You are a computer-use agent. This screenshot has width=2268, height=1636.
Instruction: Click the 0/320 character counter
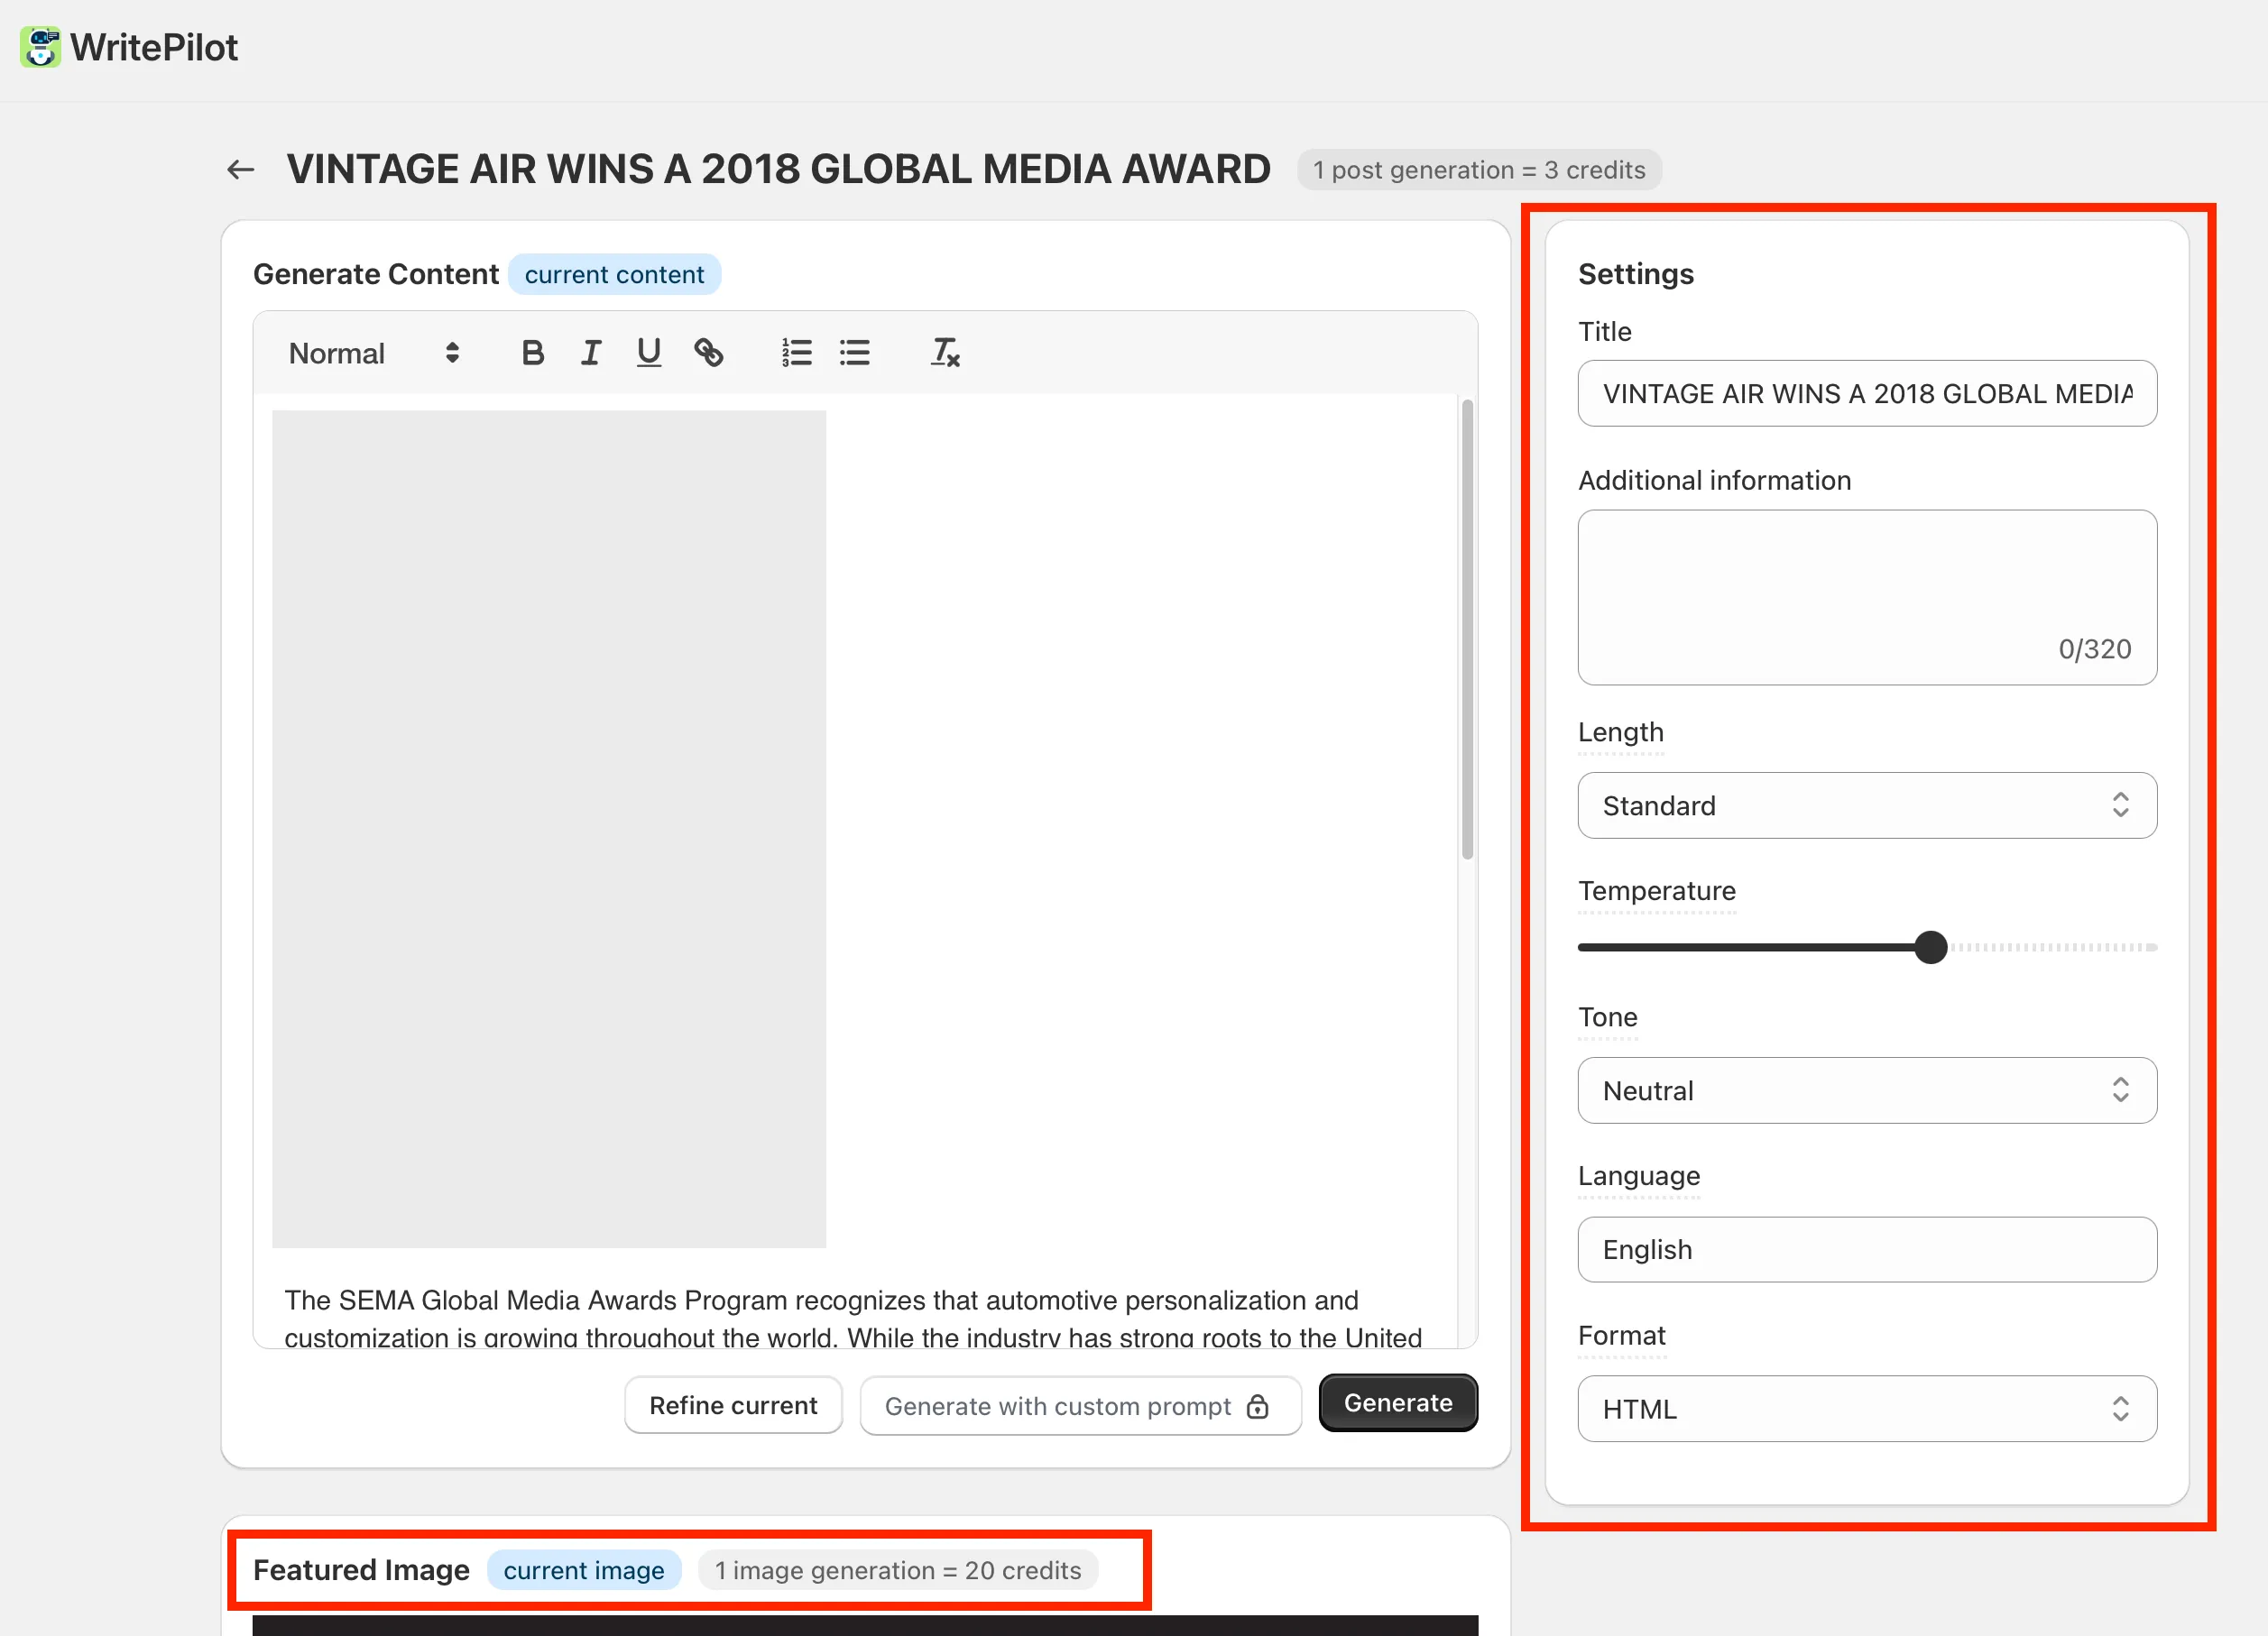click(x=2094, y=650)
